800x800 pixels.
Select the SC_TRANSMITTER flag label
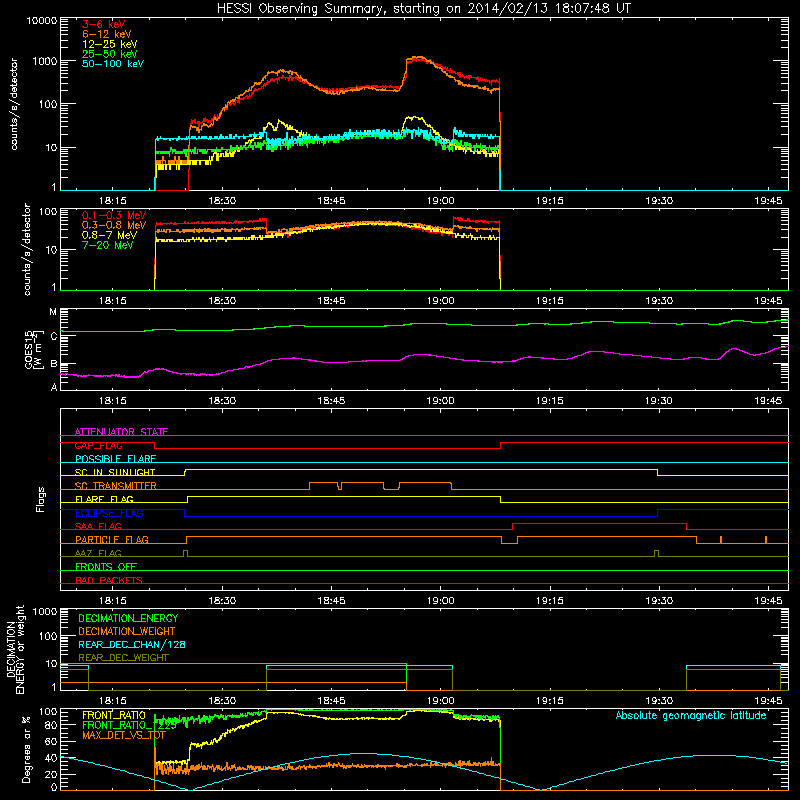pos(116,486)
